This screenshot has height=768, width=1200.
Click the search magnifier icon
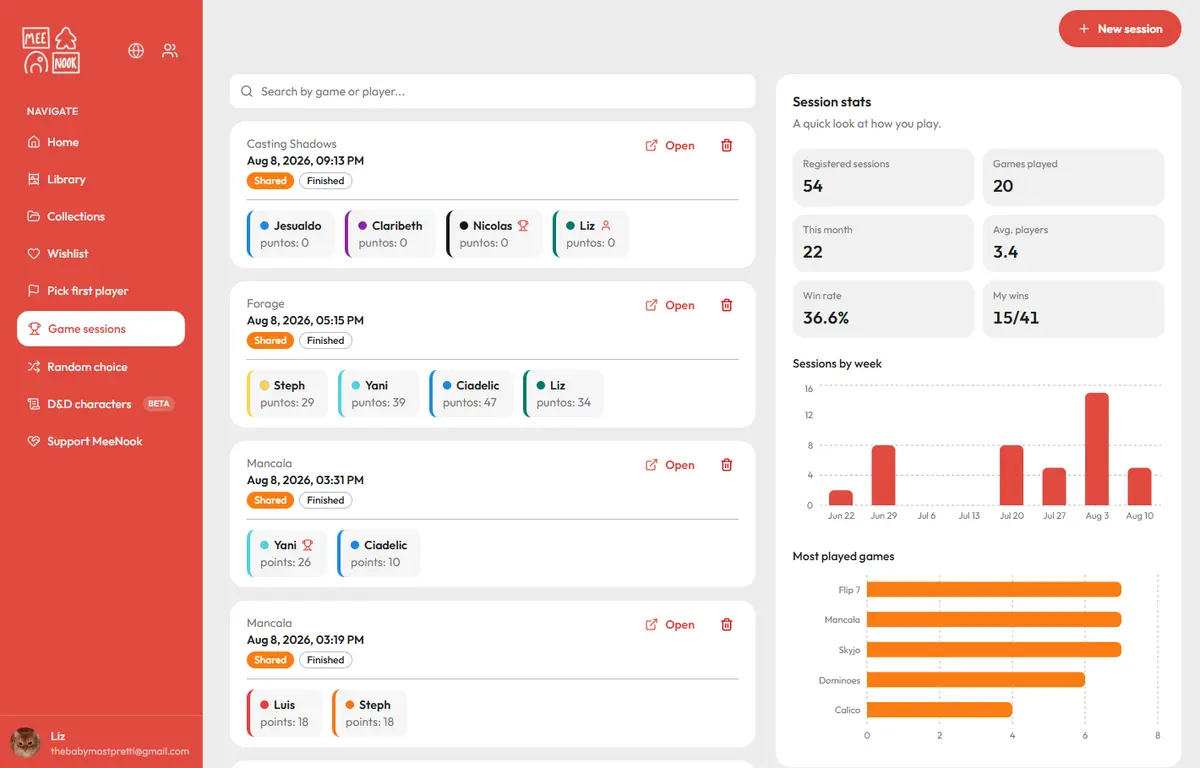click(247, 92)
